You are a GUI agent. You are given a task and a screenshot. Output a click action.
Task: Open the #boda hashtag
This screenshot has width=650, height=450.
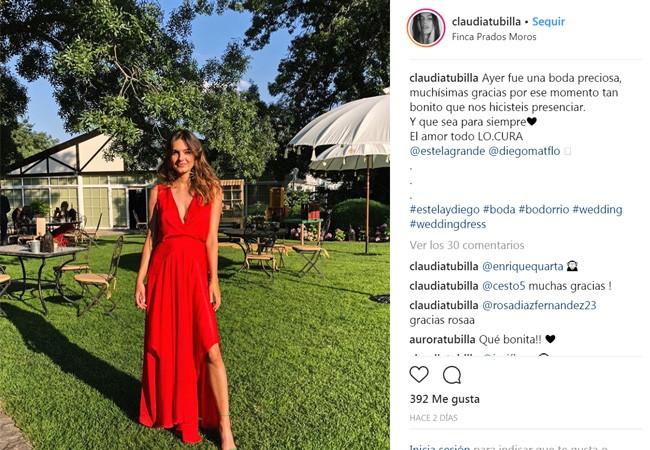coord(499,210)
